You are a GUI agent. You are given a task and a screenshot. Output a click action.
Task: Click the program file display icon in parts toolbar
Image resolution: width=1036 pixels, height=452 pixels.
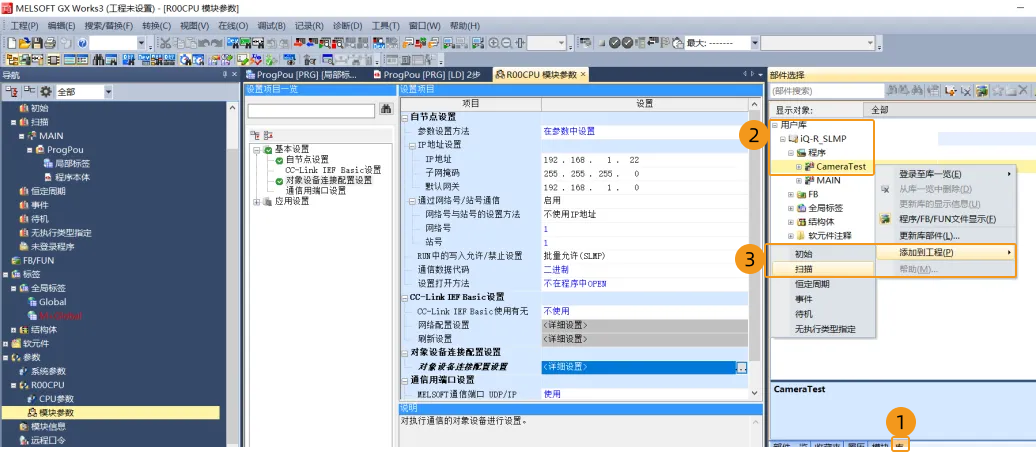[982, 91]
